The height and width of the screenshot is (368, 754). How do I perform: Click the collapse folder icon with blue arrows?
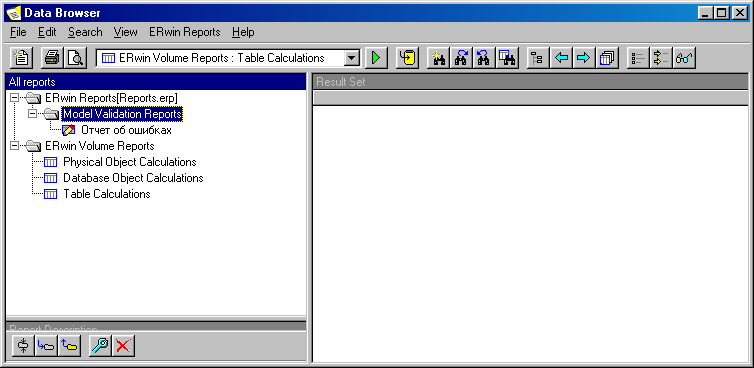pyautogui.click(x=23, y=345)
